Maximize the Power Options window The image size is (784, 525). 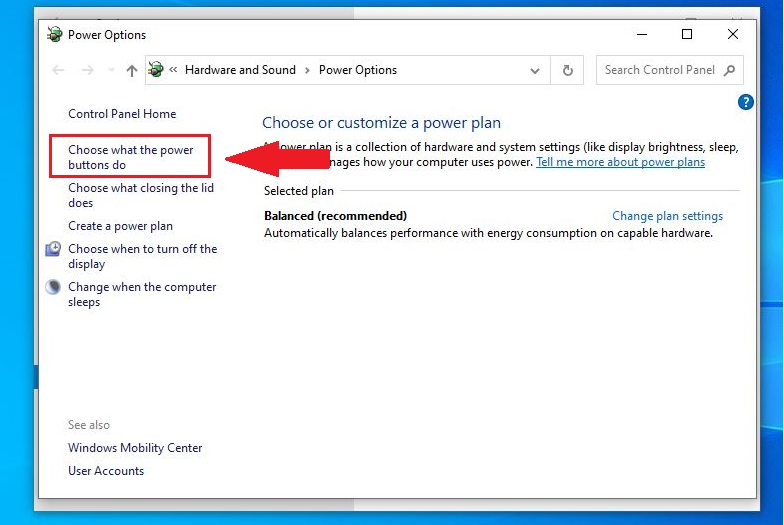[687, 34]
